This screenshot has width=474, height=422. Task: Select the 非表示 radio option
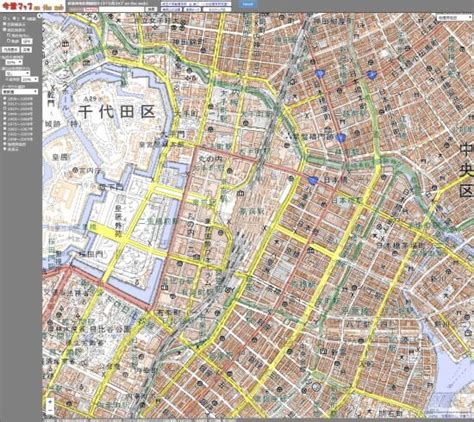point(5,149)
